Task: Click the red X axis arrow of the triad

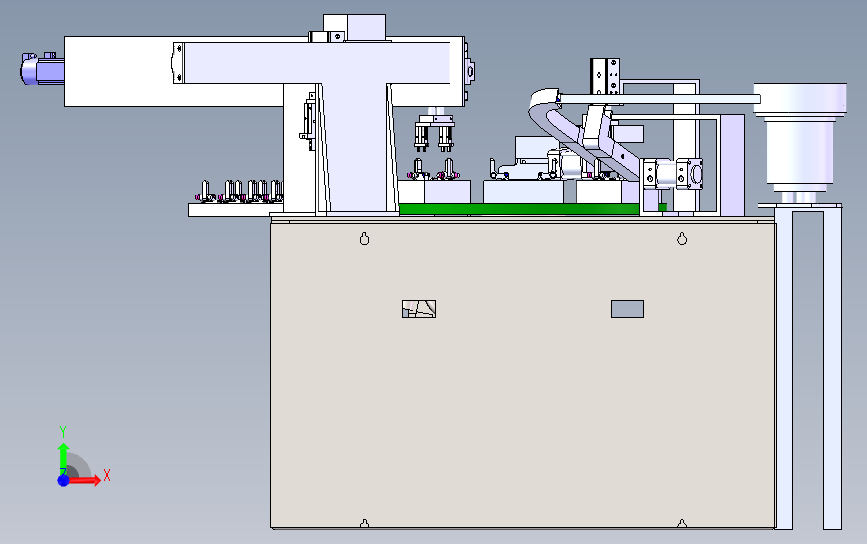Action: (86, 480)
